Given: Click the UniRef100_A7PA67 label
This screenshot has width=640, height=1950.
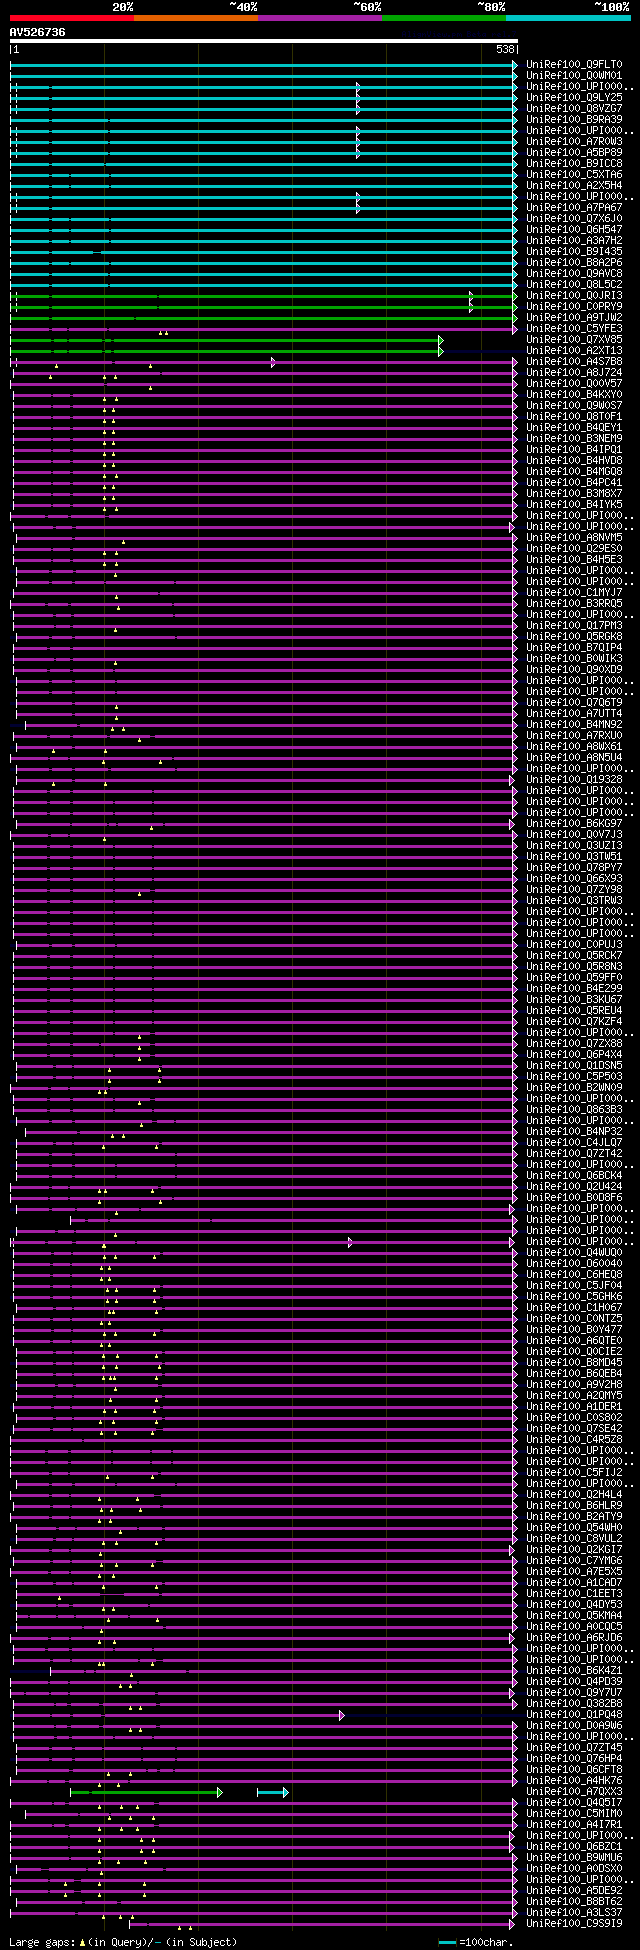Looking at the screenshot, I should (574, 207).
